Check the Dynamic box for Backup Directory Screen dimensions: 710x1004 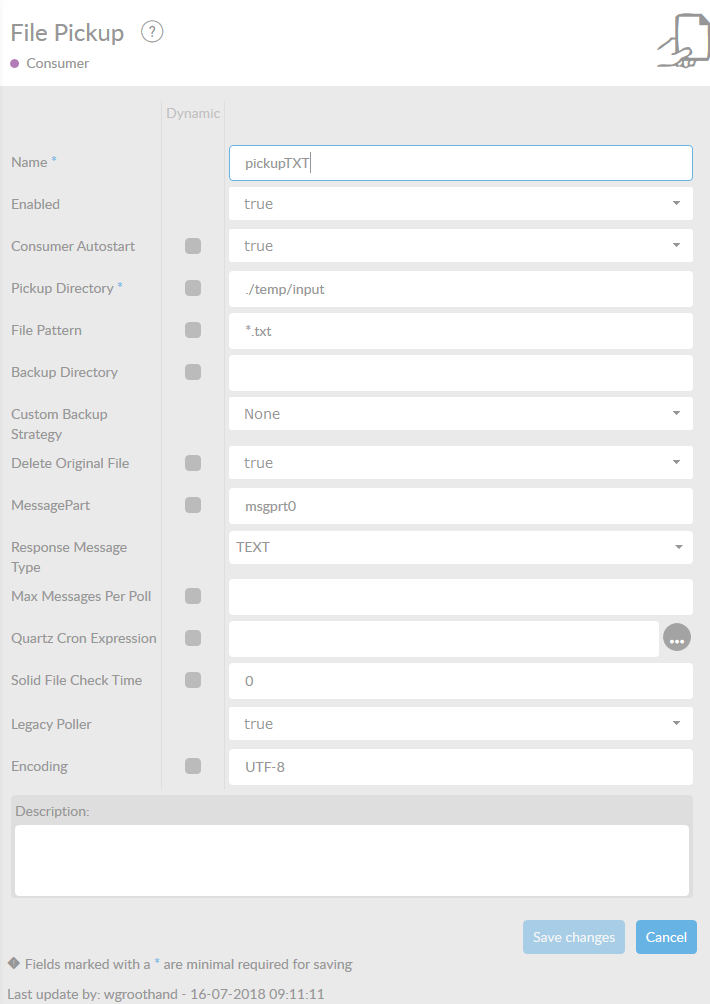193,372
